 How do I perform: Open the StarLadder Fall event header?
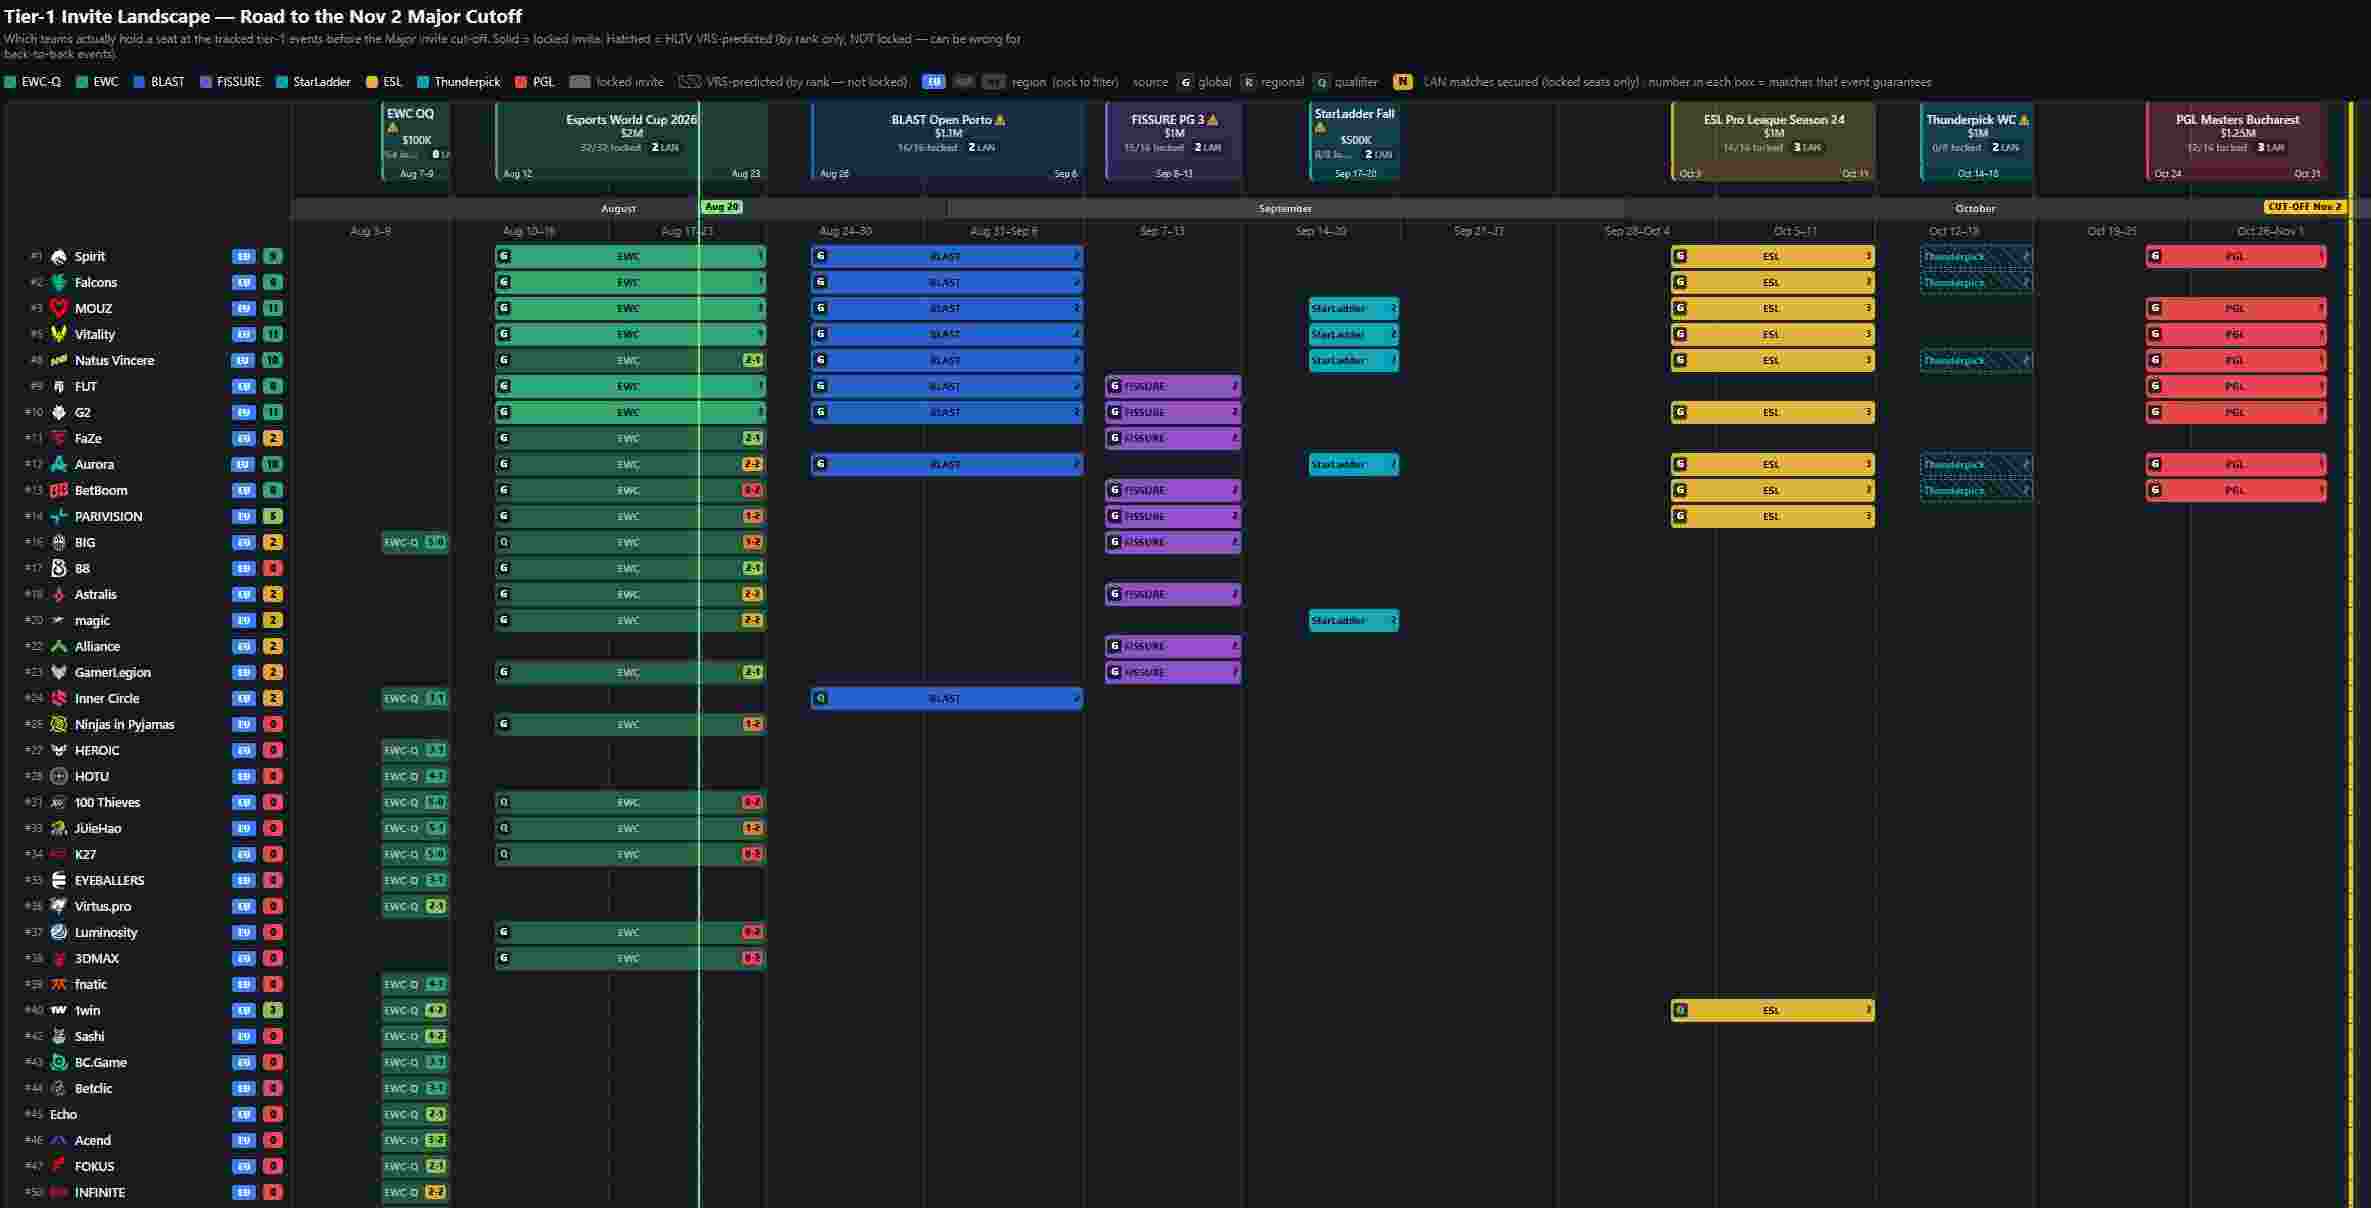(1355, 142)
